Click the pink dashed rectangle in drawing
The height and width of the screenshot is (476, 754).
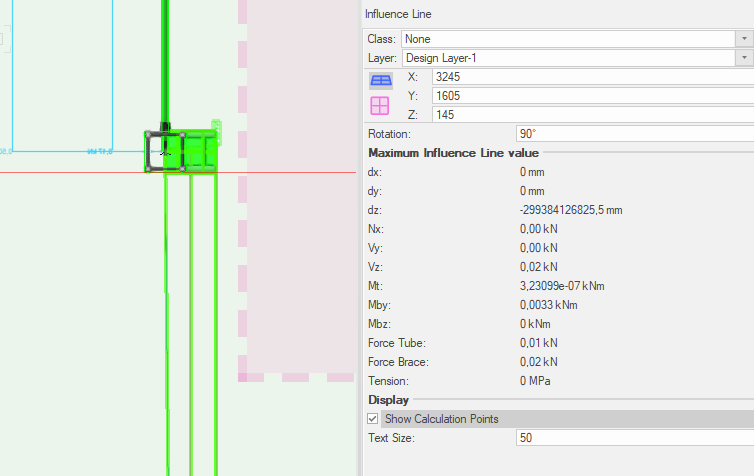(x=300, y=200)
